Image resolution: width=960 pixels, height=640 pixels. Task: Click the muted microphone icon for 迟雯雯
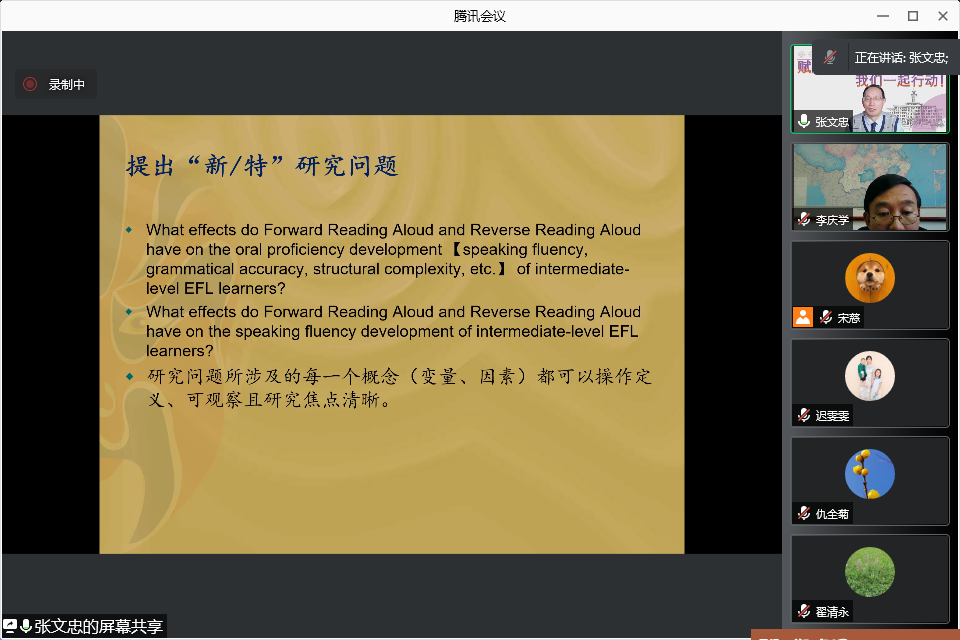804,415
